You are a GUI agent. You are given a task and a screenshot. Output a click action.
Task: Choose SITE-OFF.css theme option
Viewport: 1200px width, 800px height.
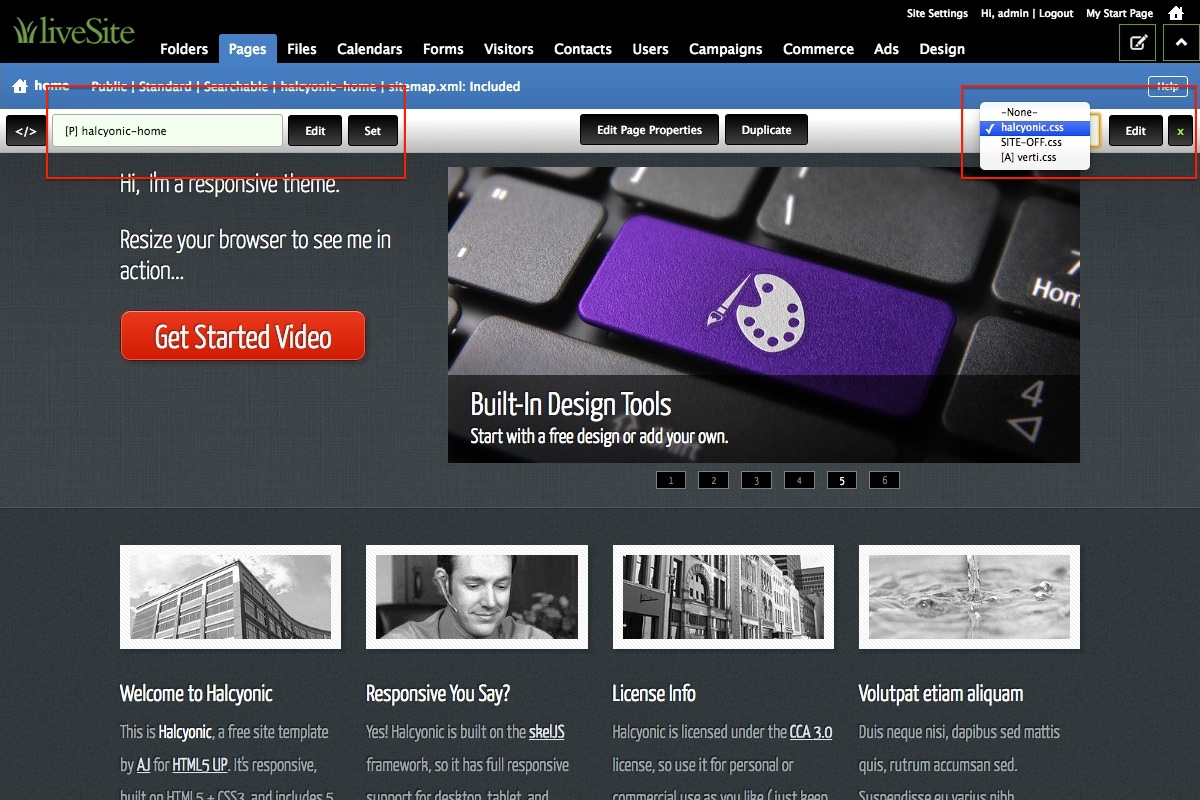[x=1034, y=143]
